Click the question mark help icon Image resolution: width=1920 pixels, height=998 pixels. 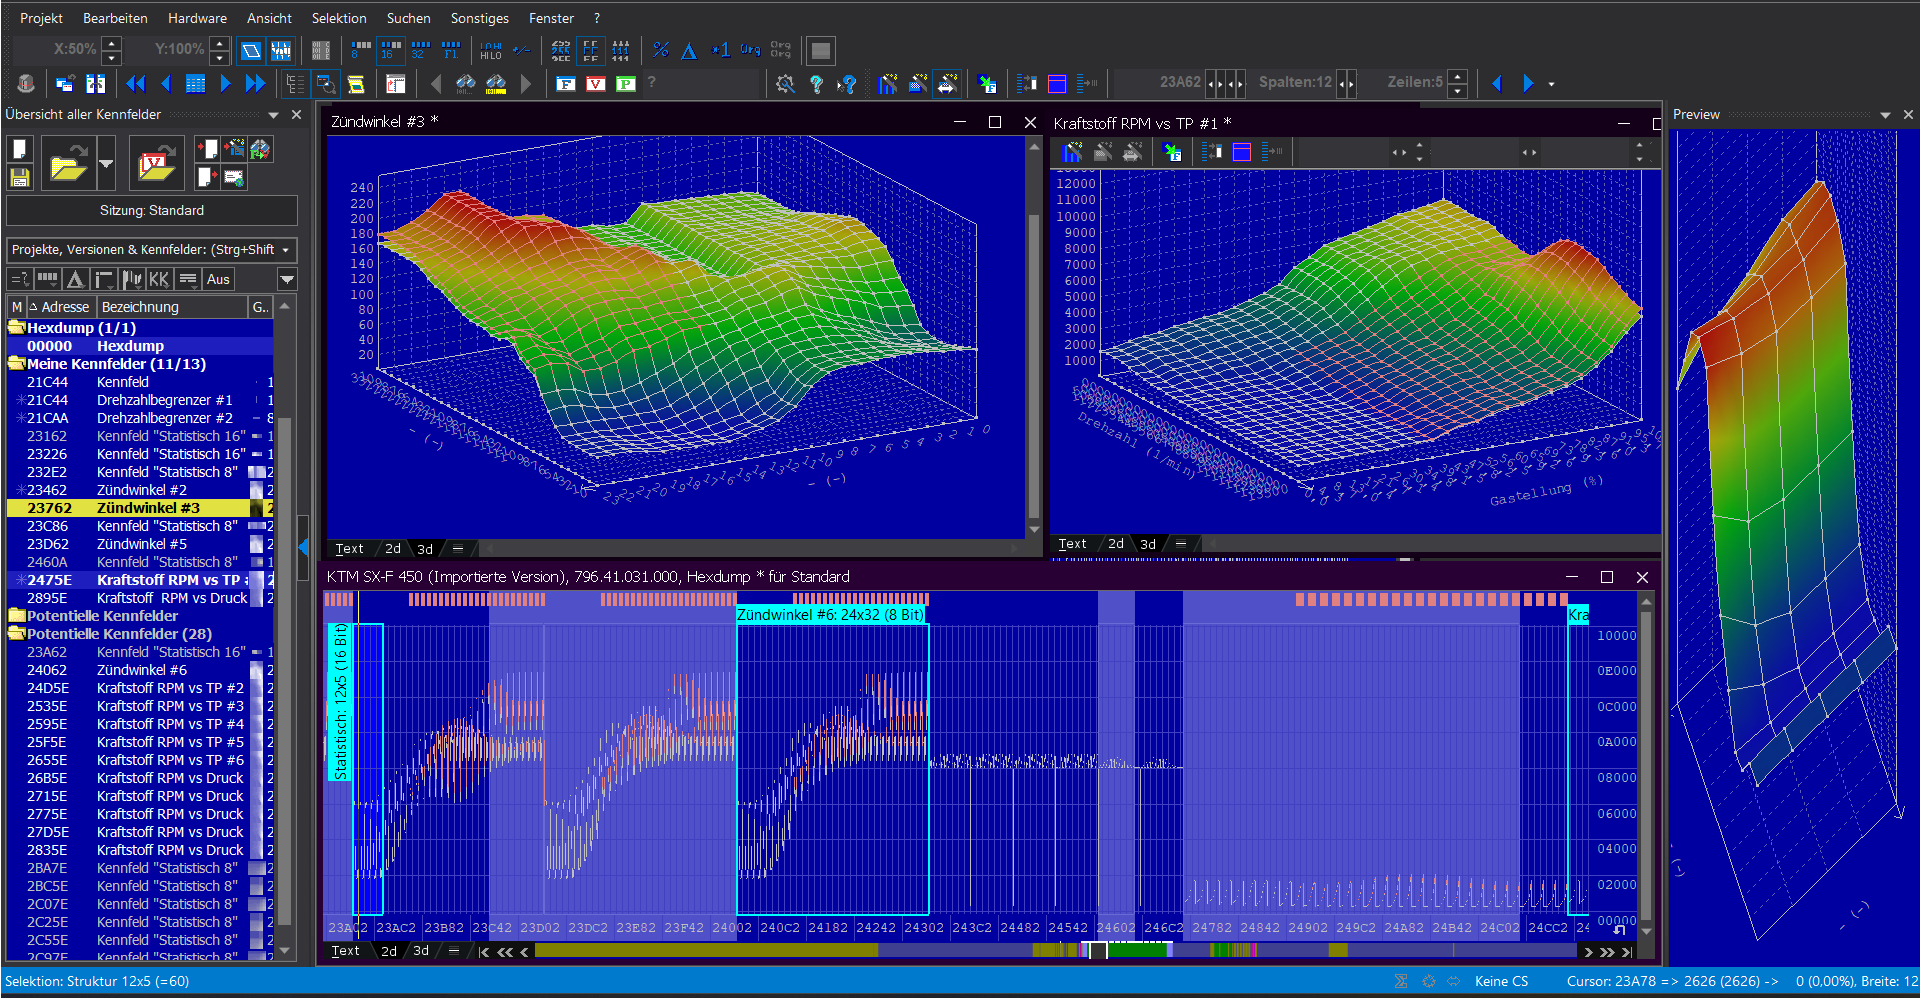point(816,84)
